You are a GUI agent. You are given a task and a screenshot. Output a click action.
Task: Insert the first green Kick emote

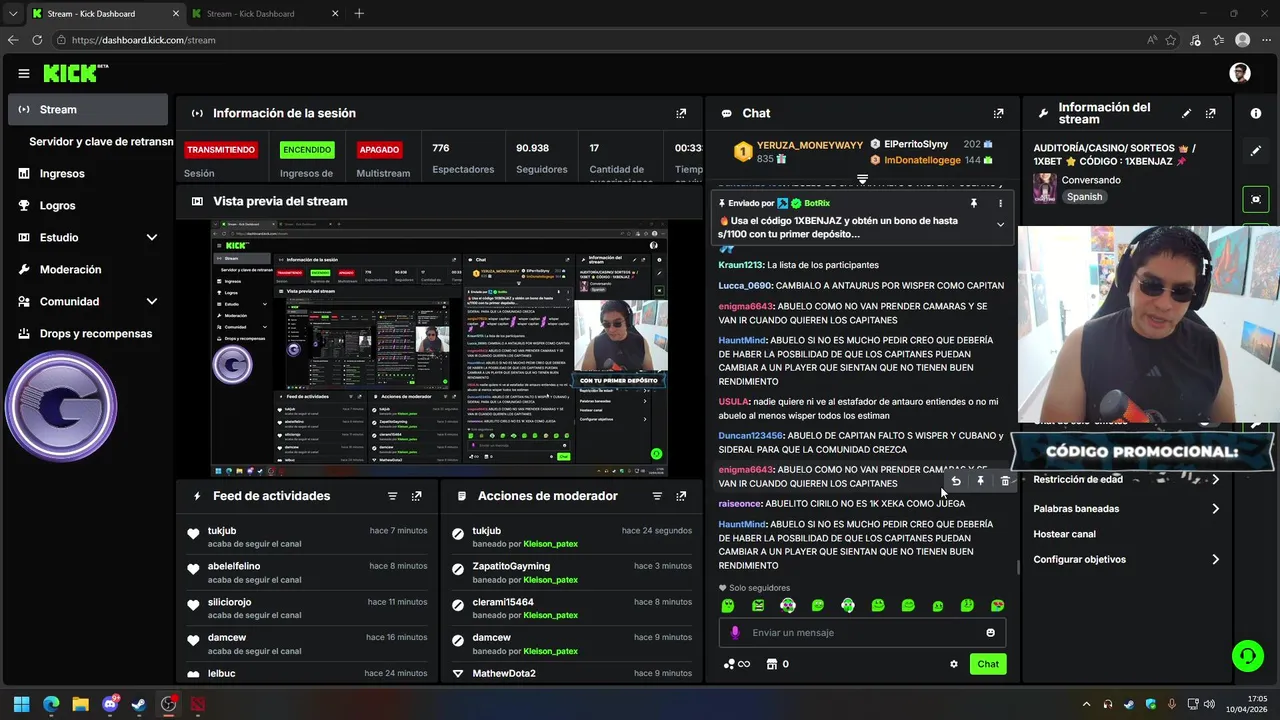tap(728, 606)
